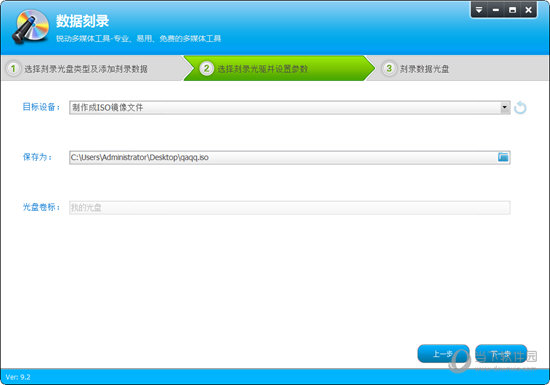Click the refresh device list icon

pyautogui.click(x=520, y=108)
